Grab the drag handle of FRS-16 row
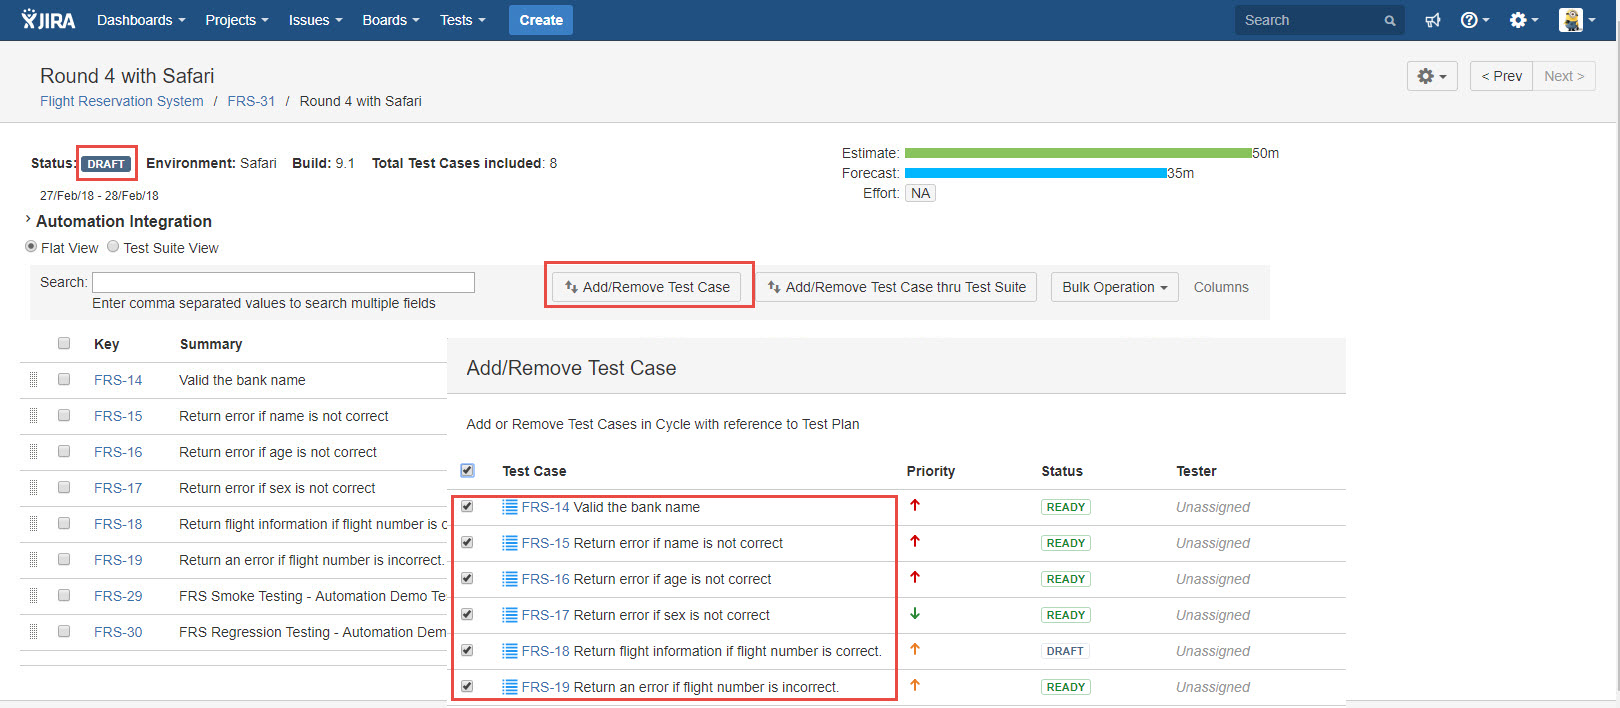 pos(33,452)
